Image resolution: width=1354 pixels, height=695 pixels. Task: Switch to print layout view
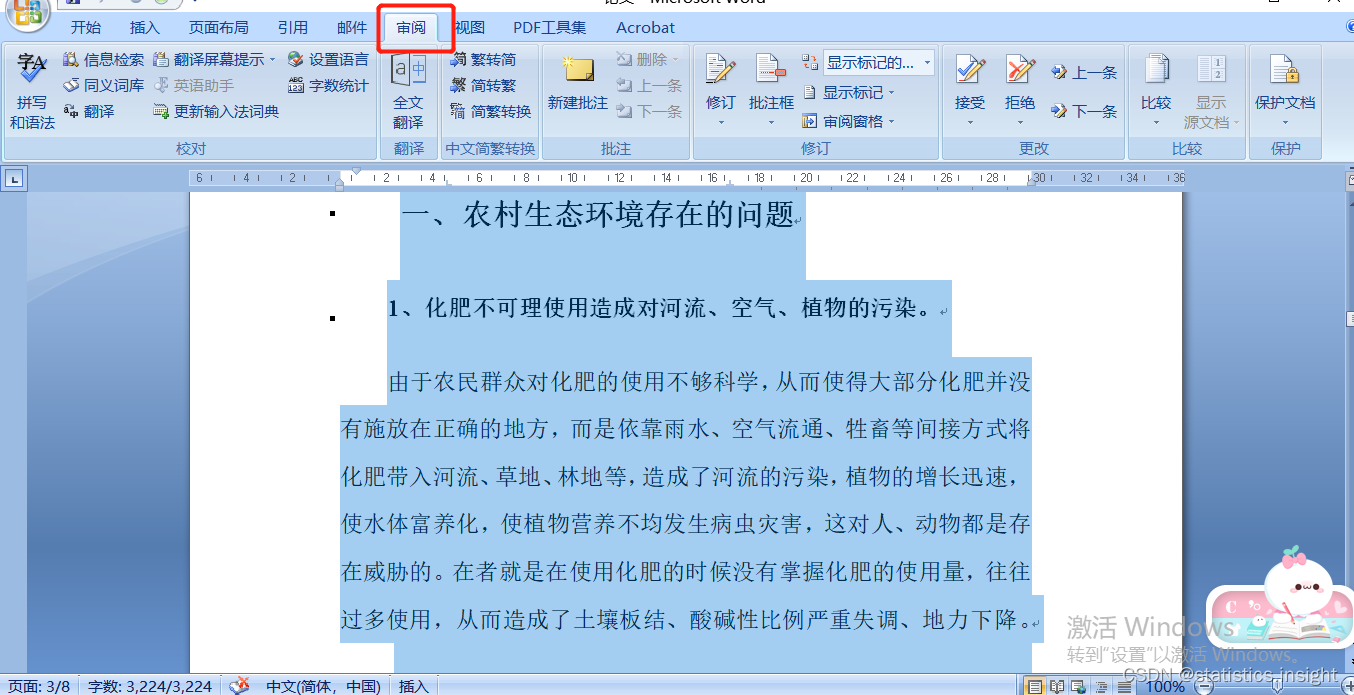1035,687
